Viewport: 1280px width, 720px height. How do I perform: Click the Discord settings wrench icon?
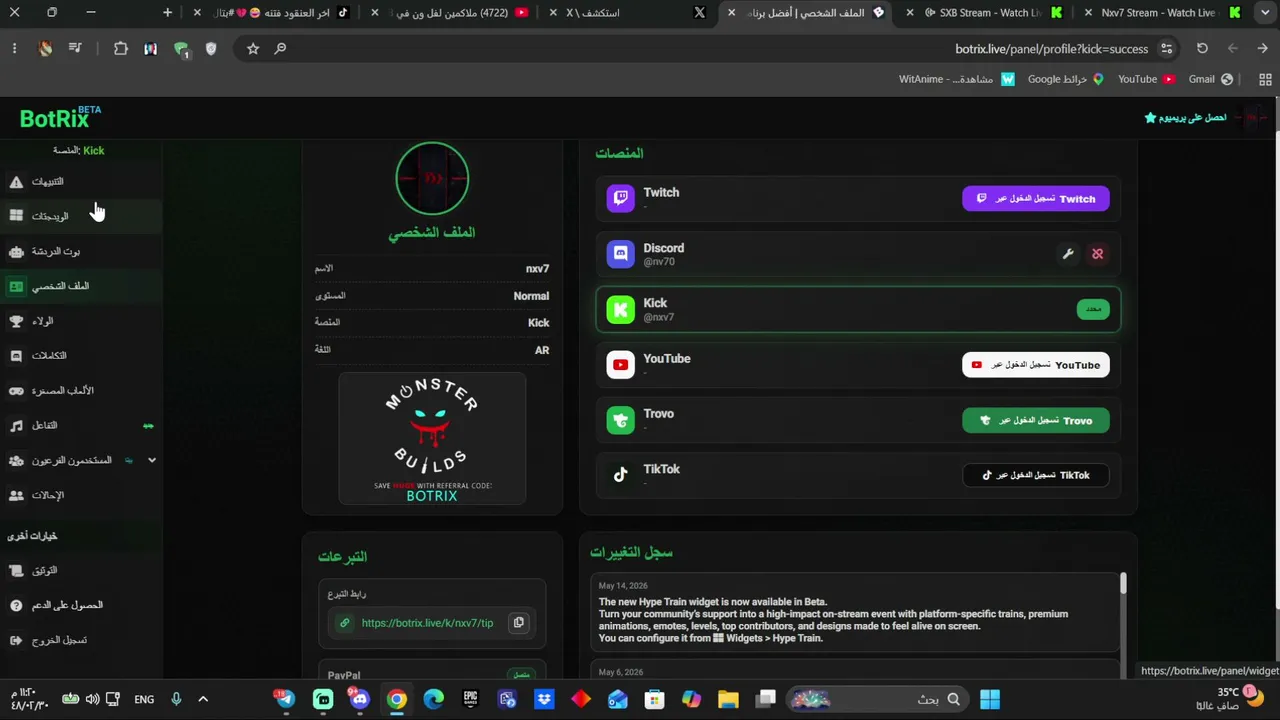[1068, 254]
